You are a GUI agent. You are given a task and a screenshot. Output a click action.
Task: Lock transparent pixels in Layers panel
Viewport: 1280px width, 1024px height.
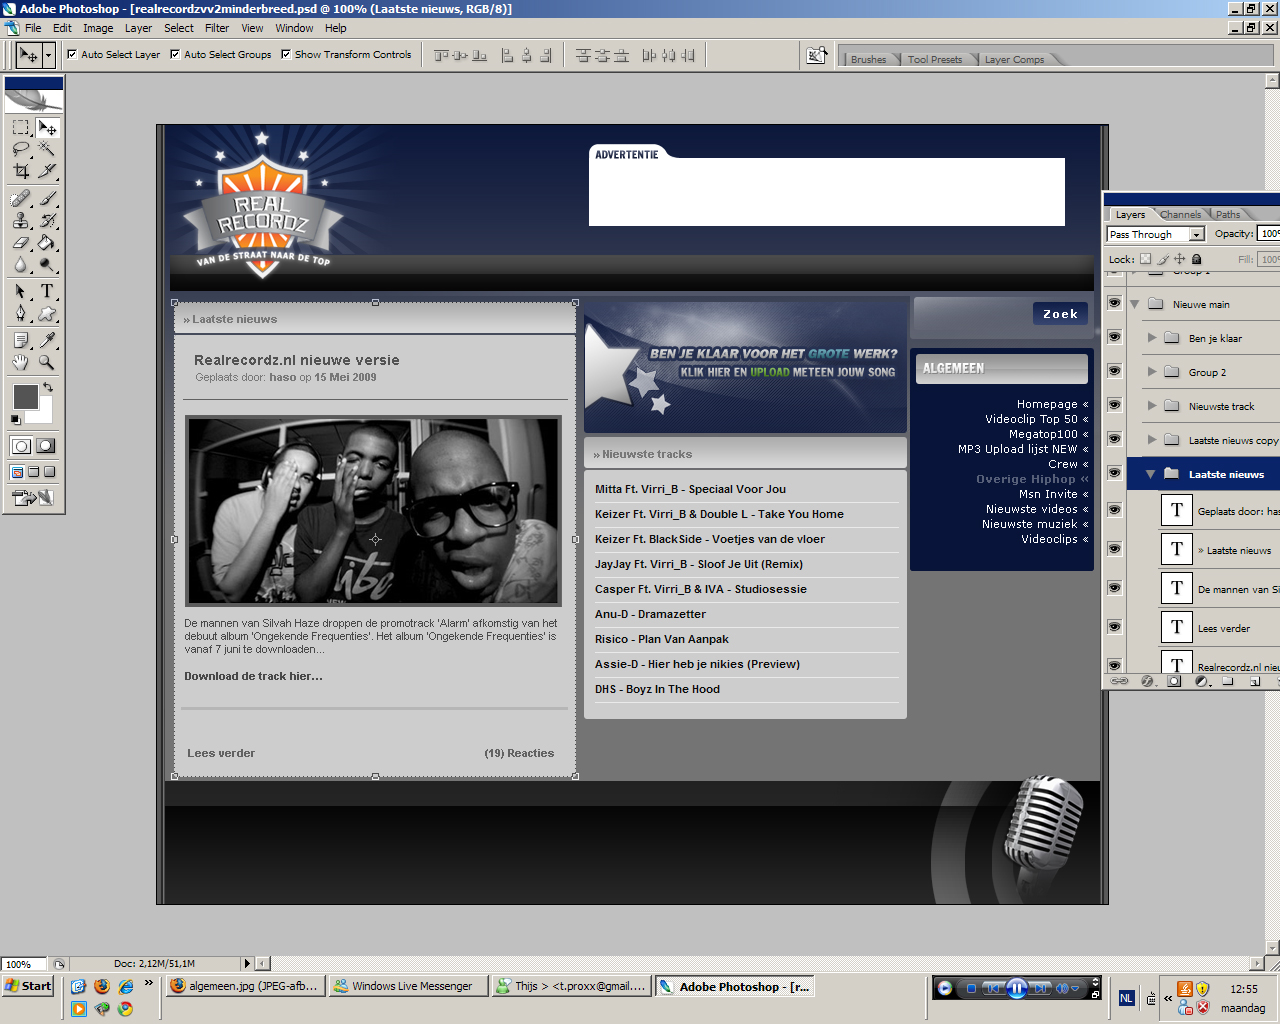(x=1146, y=259)
